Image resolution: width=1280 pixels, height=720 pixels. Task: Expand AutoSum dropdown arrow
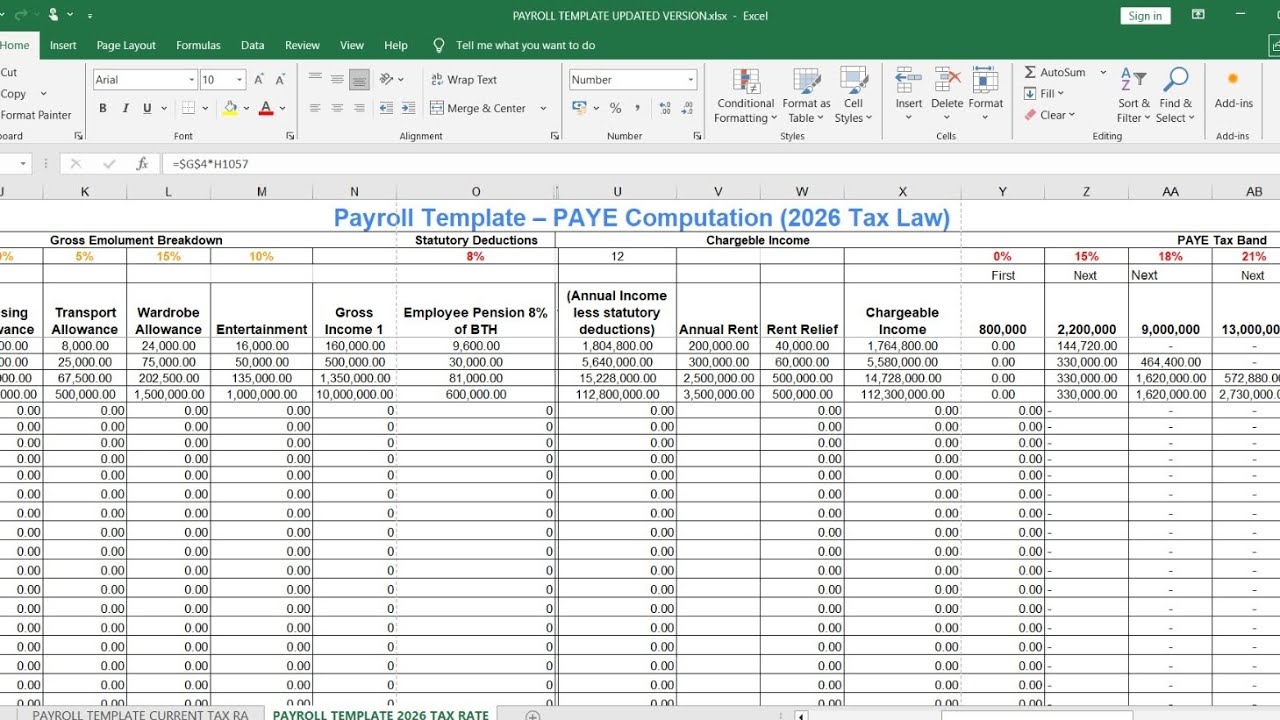pyautogui.click(x=1103, y=72)
